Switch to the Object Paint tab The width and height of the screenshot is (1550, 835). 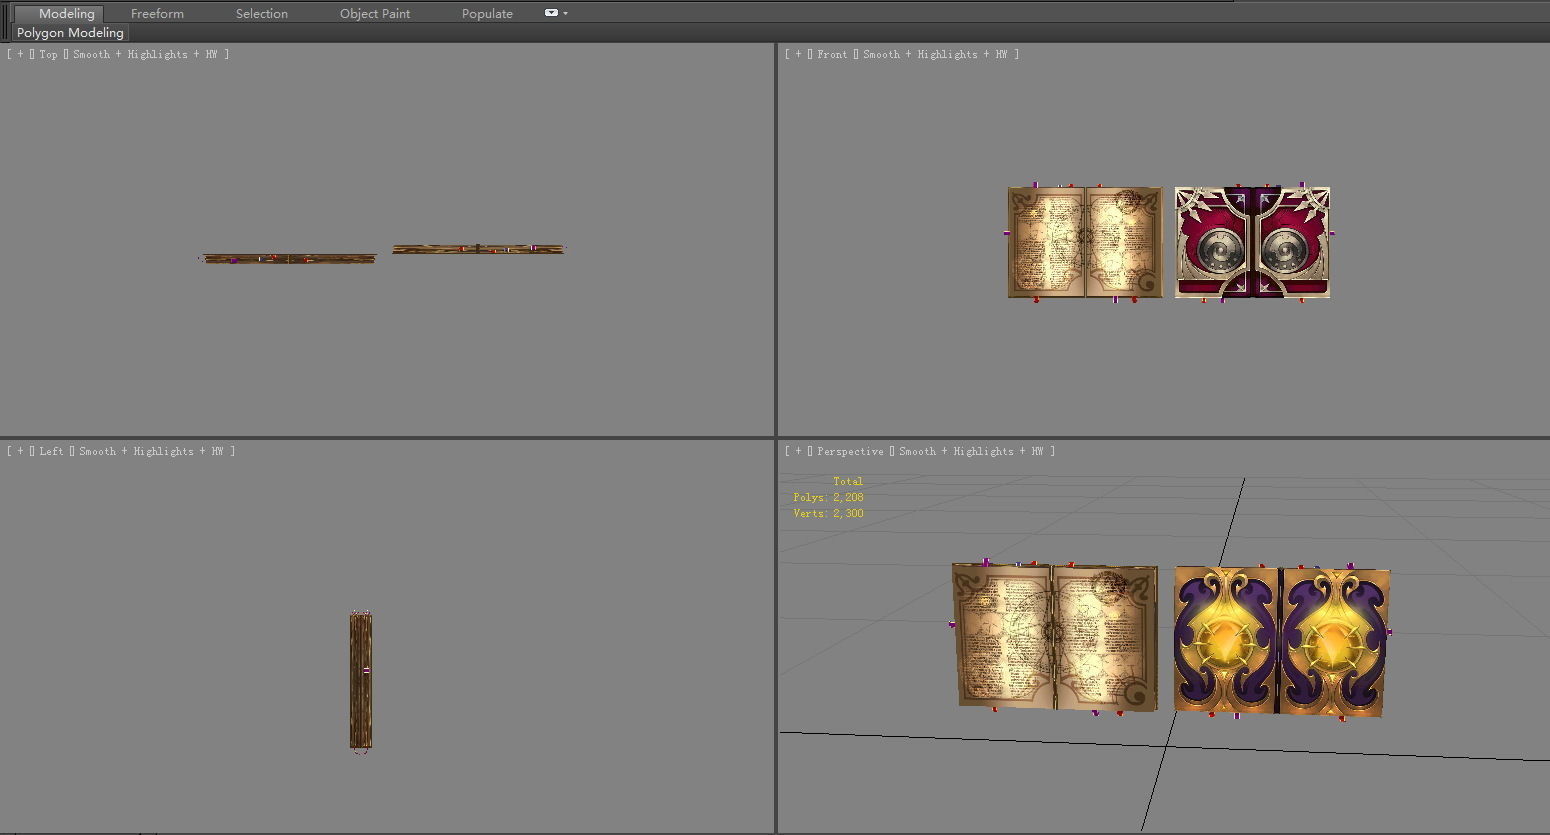pyautogui.click(x=375, y=13)
